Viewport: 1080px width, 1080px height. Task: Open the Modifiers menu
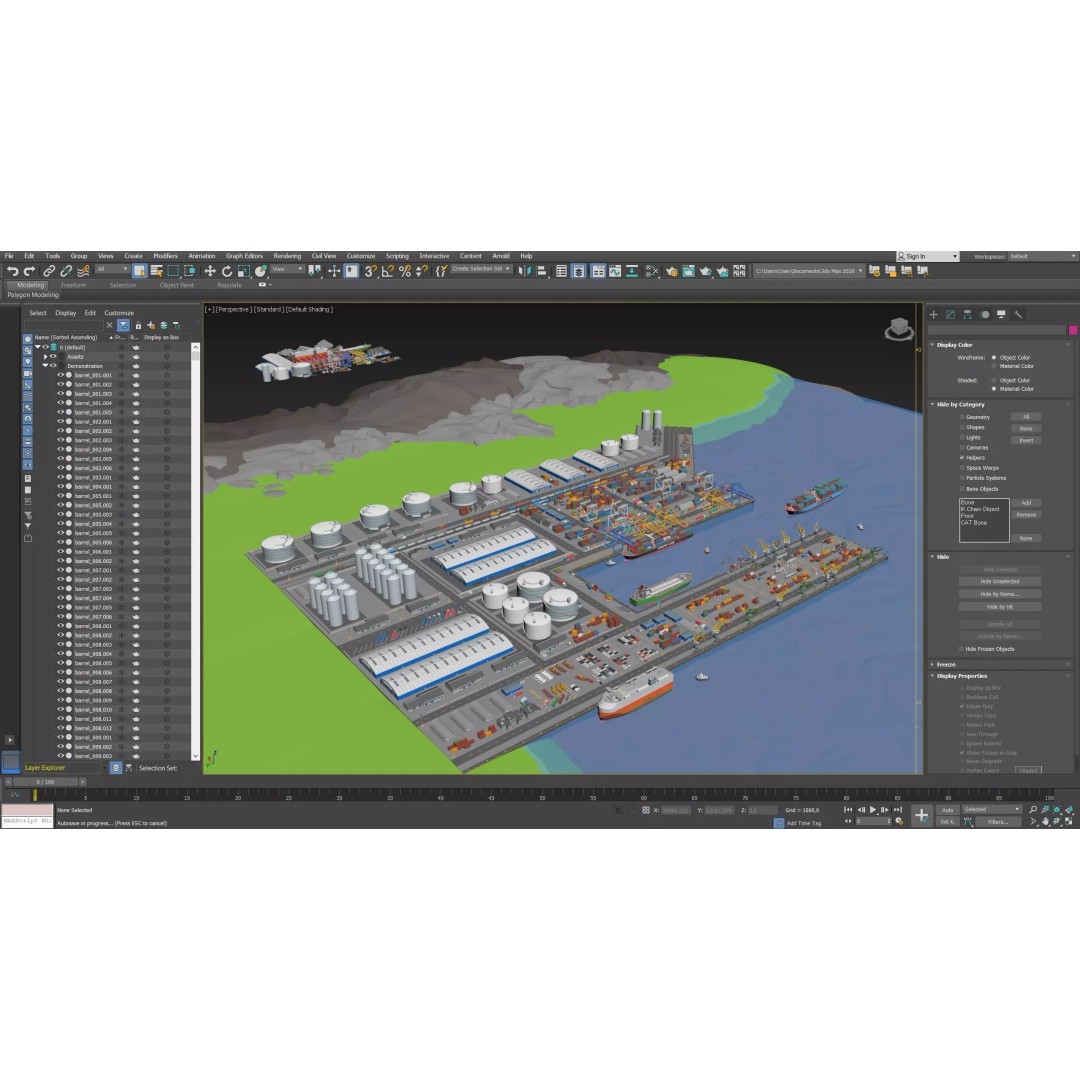(165, 256)
